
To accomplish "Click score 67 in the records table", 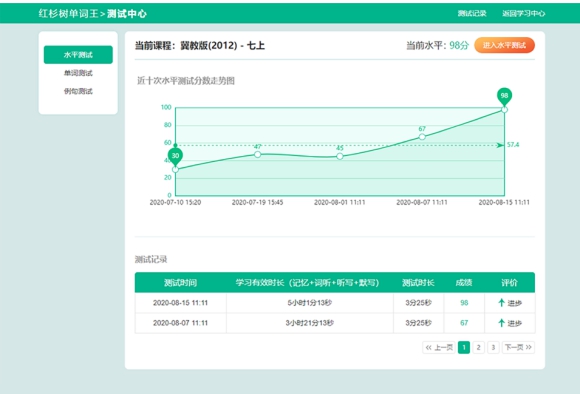I will [x=464, y=323].
